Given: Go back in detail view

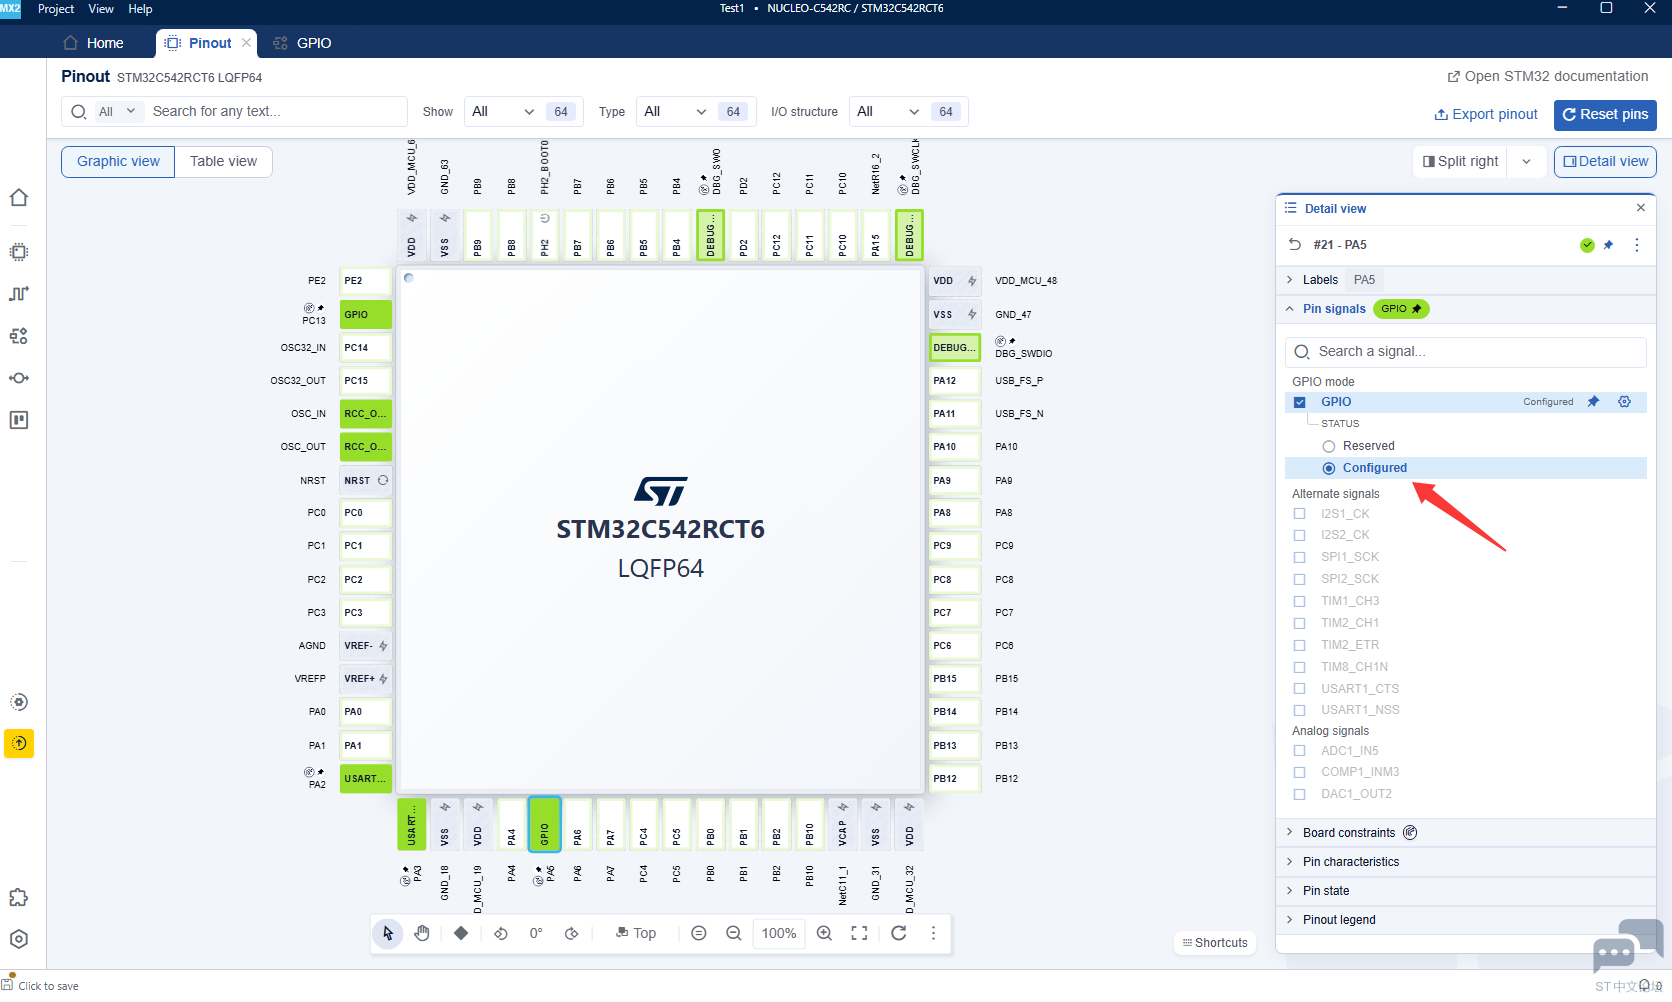Looking at the screenshot, I should click(x=1295, y=245).
